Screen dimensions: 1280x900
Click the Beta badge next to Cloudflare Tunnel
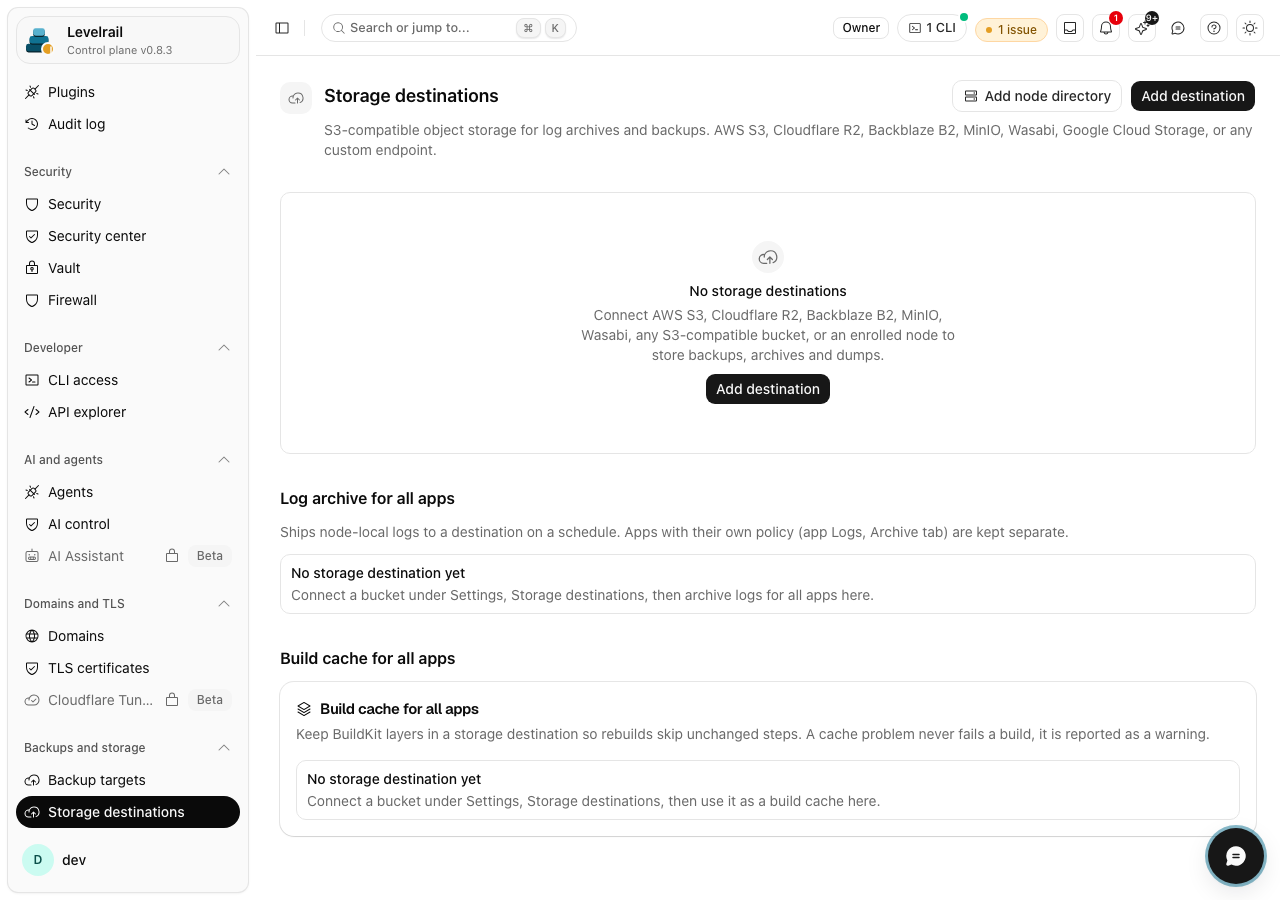(210, 700)
